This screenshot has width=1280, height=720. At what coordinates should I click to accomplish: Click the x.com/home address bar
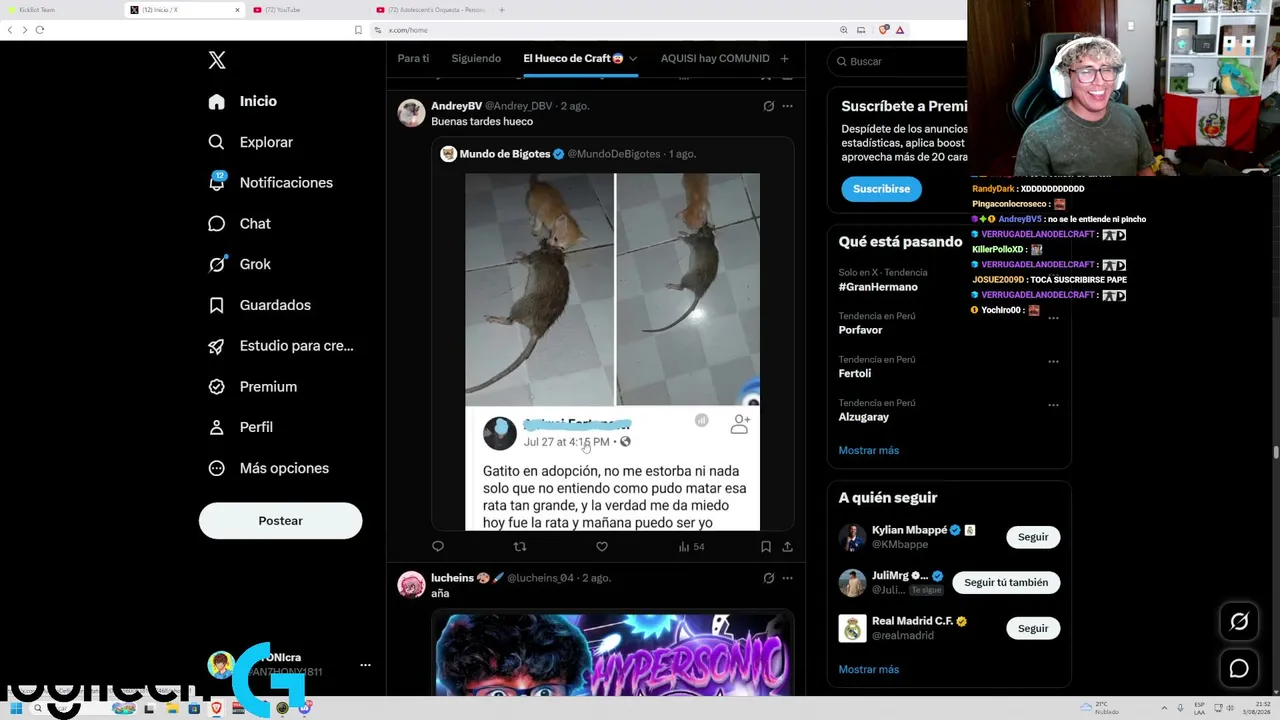600,30
